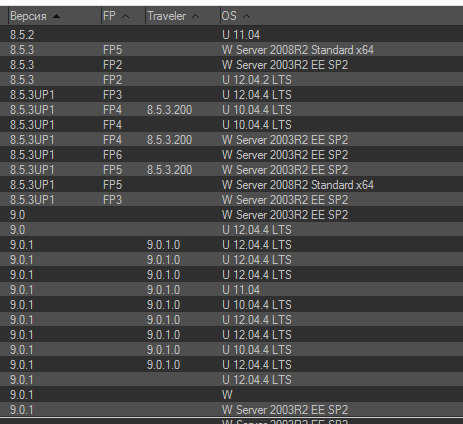Select the 8.5.3 FP5 Server 2008R2 row

[x=231, y=50]
